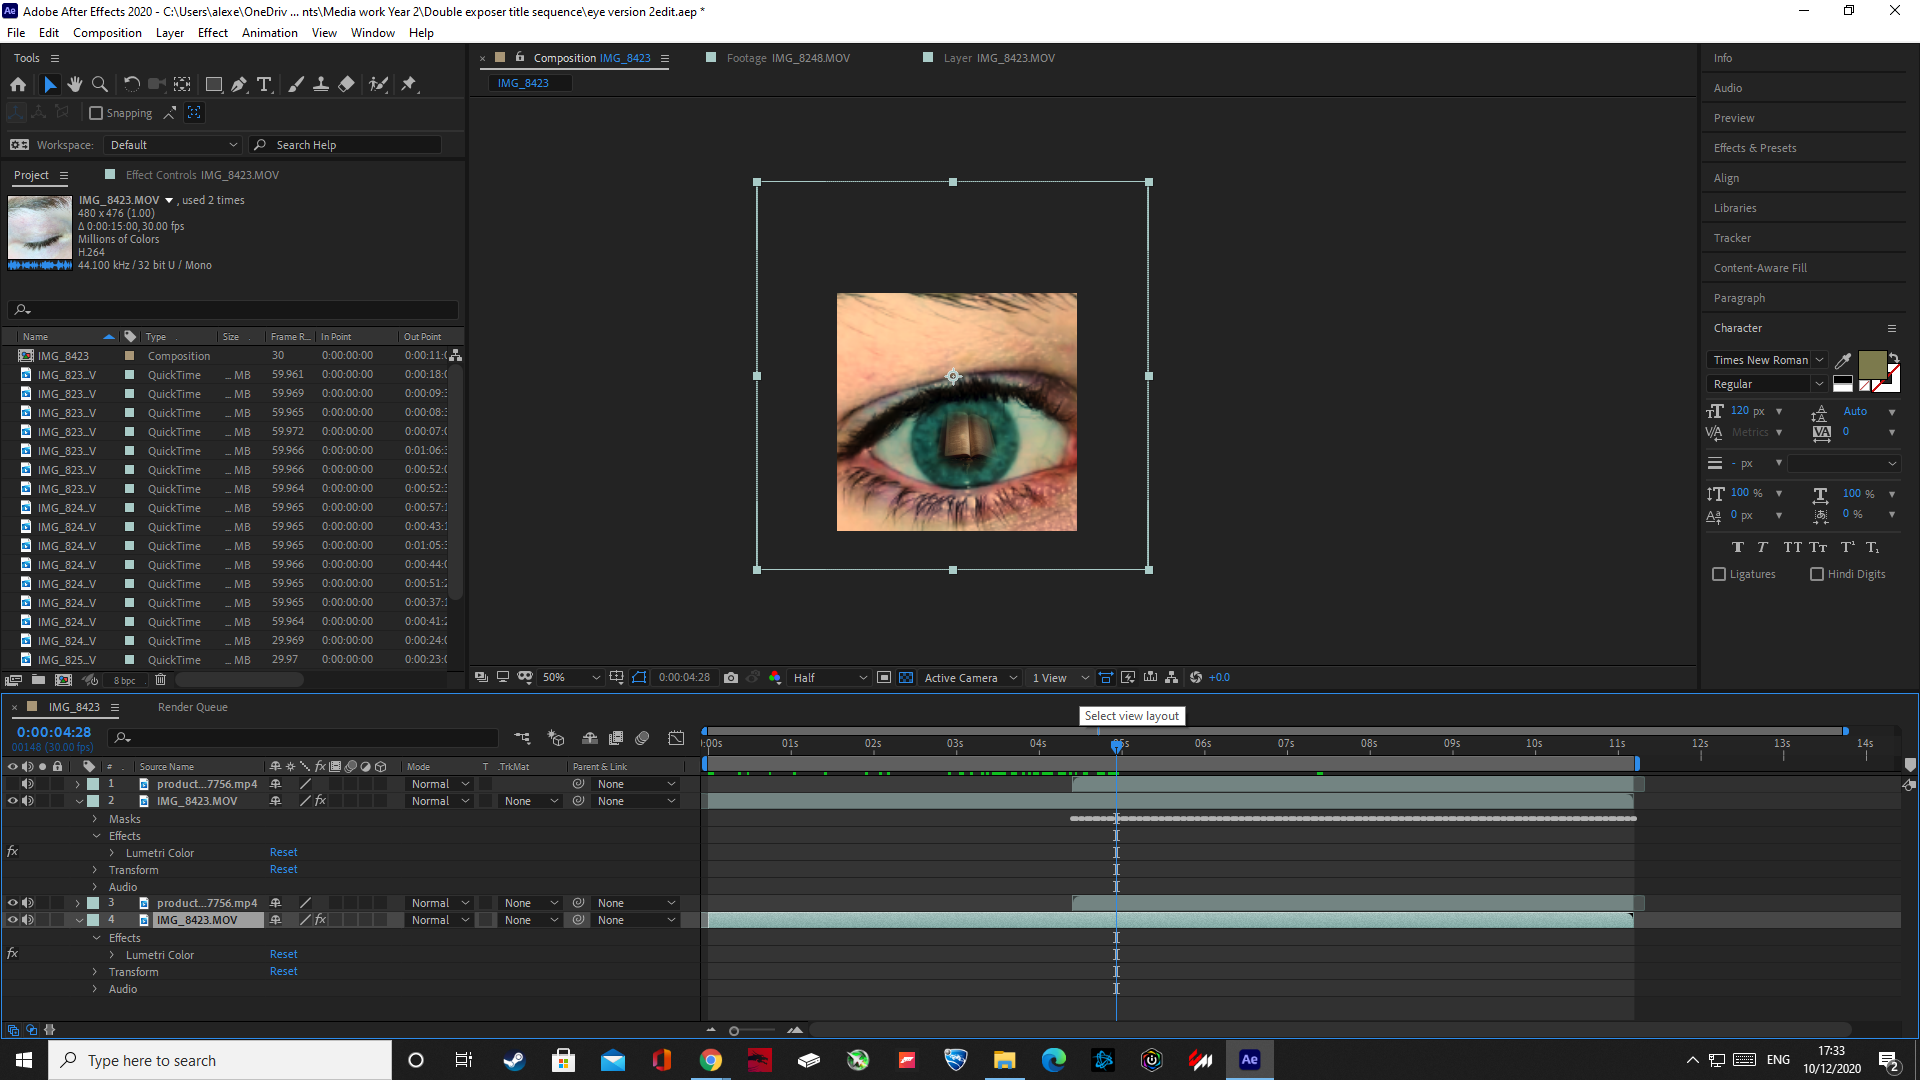Select the Puppet Pin tool
1920x1080 pixels.
[409, 85]
